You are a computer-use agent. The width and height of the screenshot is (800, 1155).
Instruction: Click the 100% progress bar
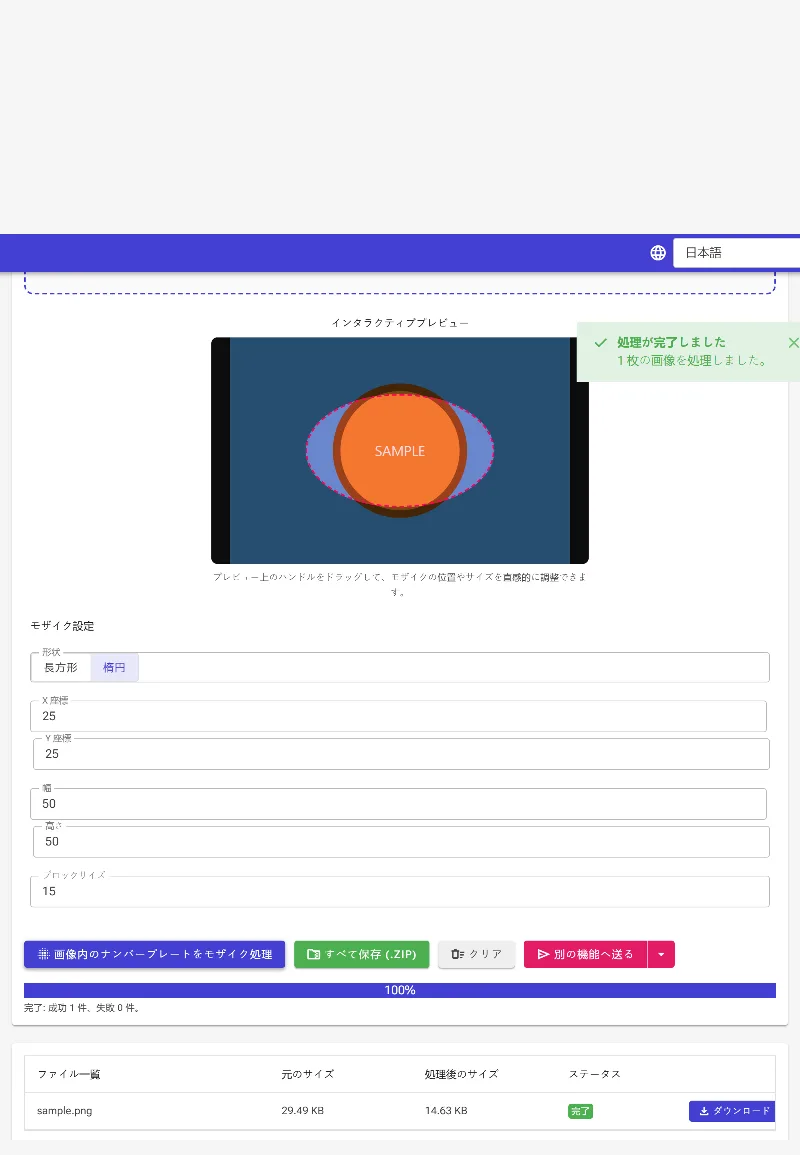coord(399,990)
